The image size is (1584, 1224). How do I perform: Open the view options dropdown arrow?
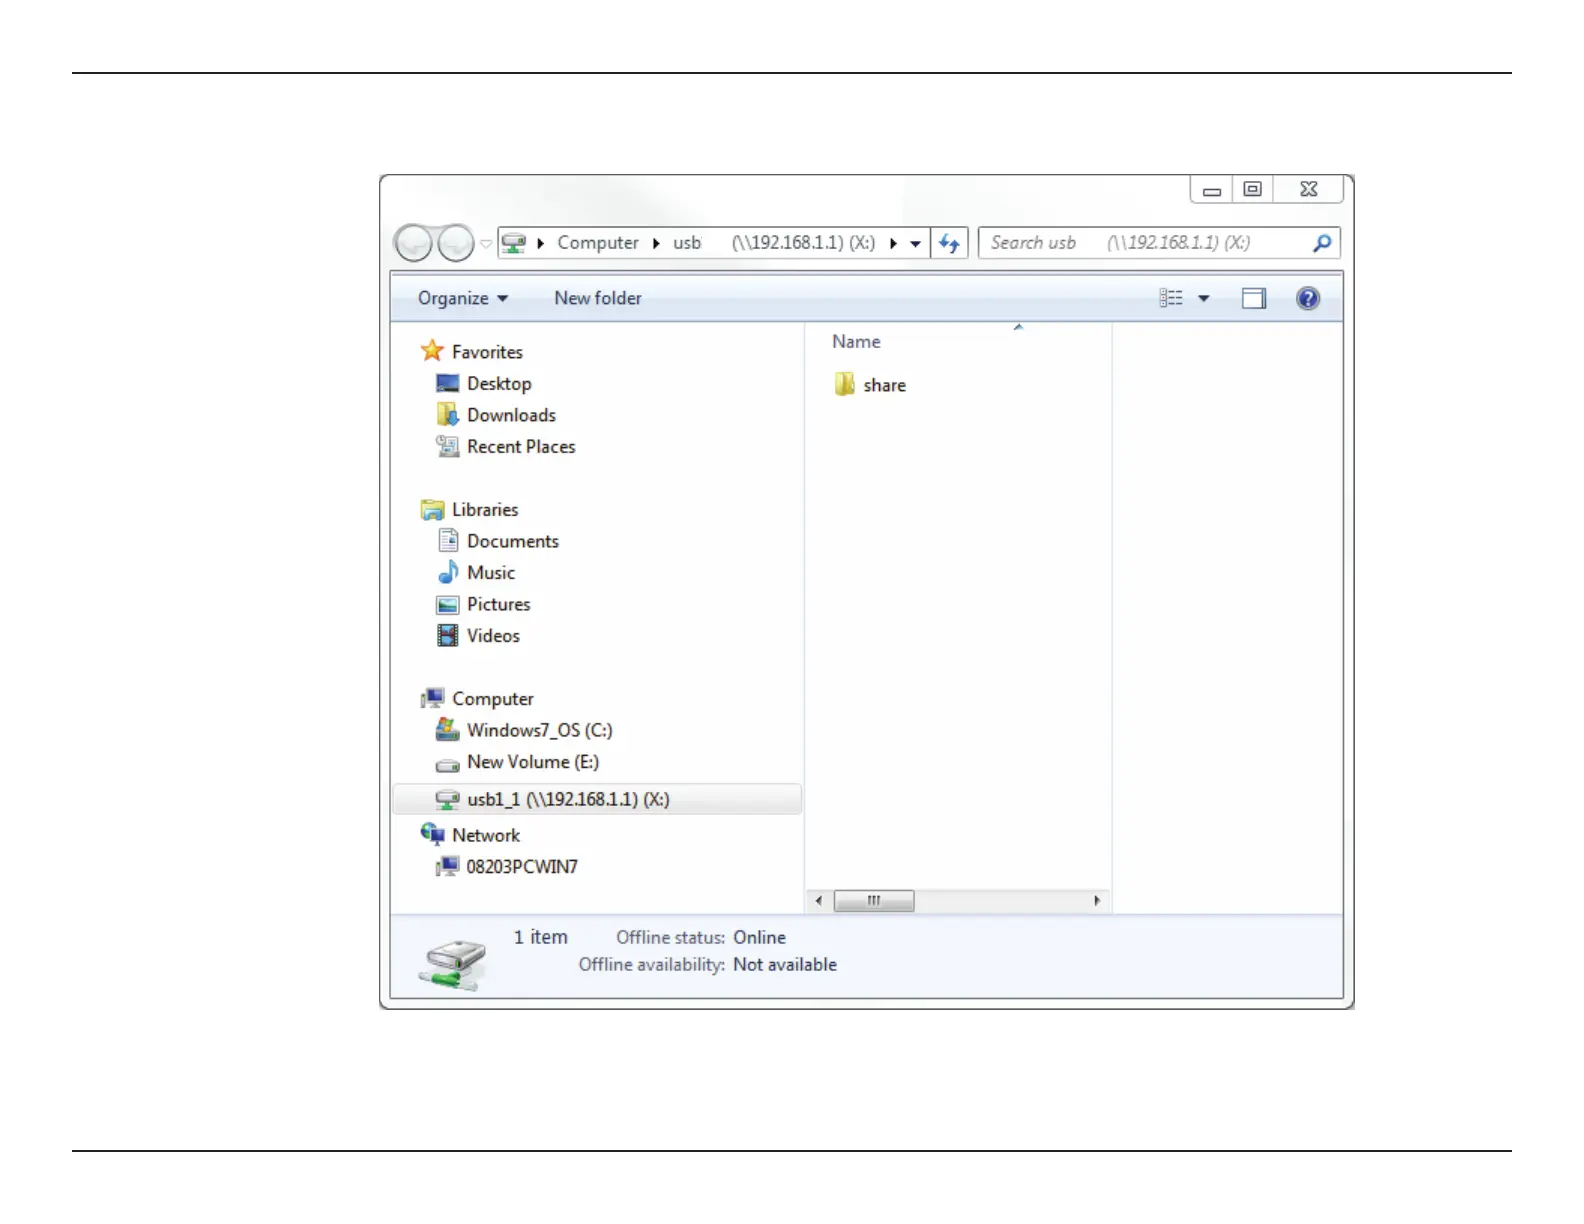tap(1204, 298)
